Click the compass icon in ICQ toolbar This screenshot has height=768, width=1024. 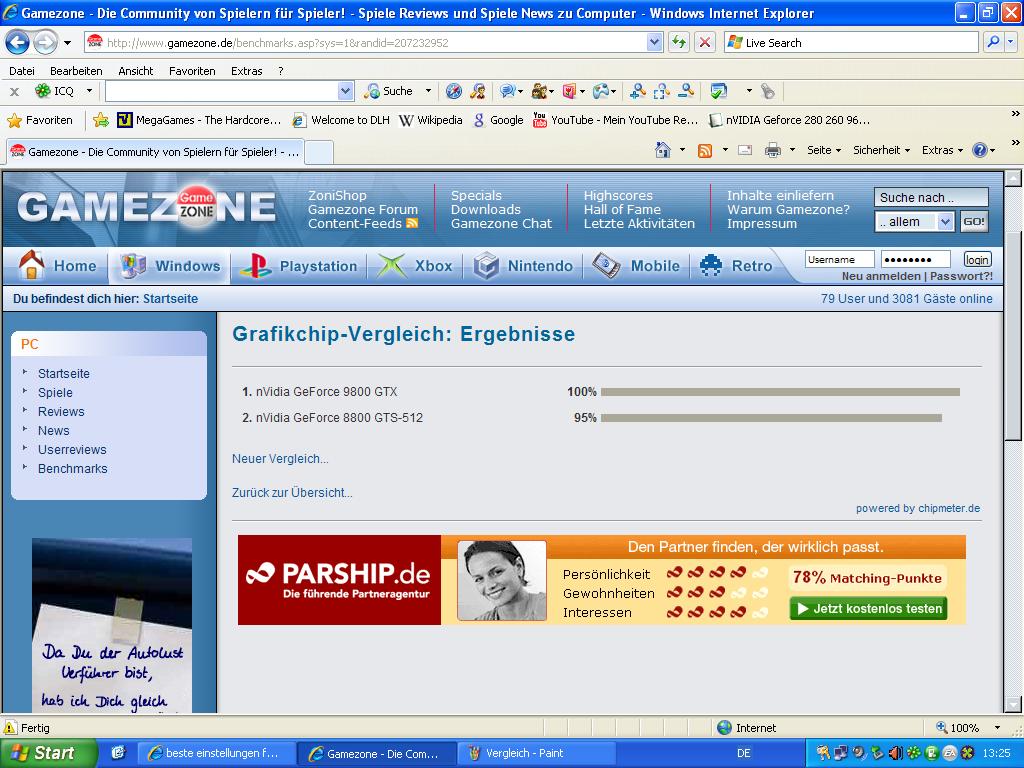click(x=453, y=91)
